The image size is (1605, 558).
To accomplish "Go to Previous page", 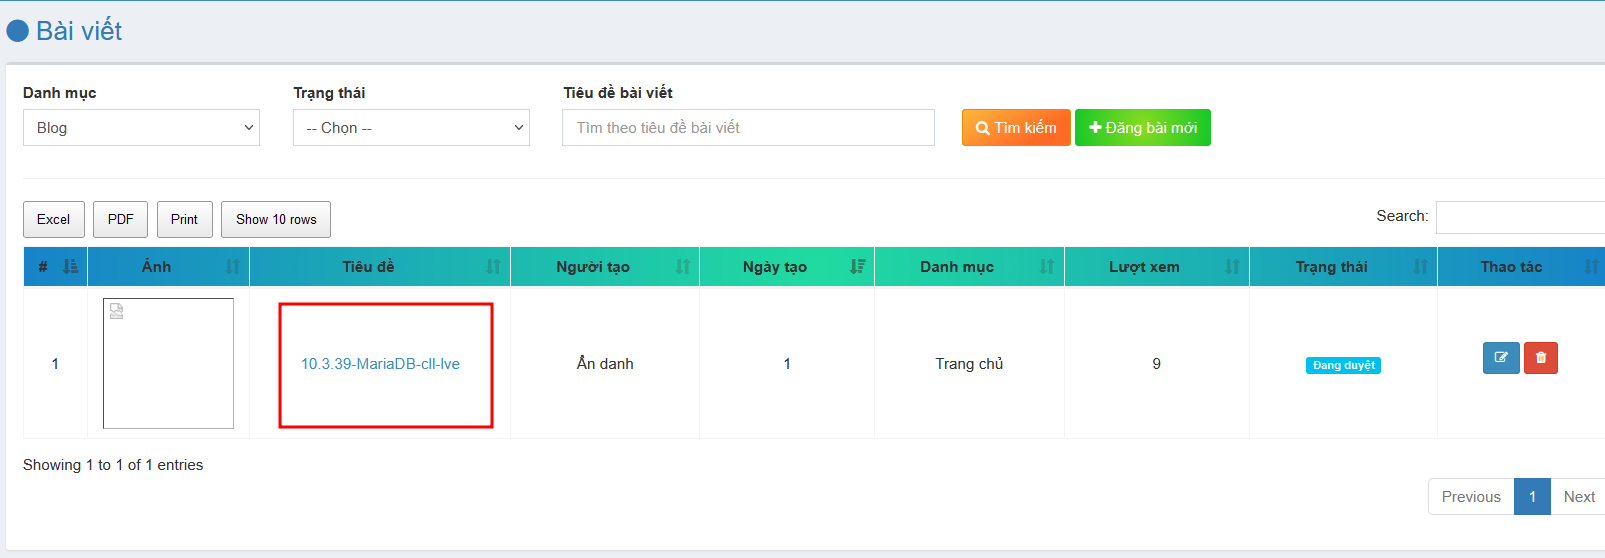I will coord(1471,497).
